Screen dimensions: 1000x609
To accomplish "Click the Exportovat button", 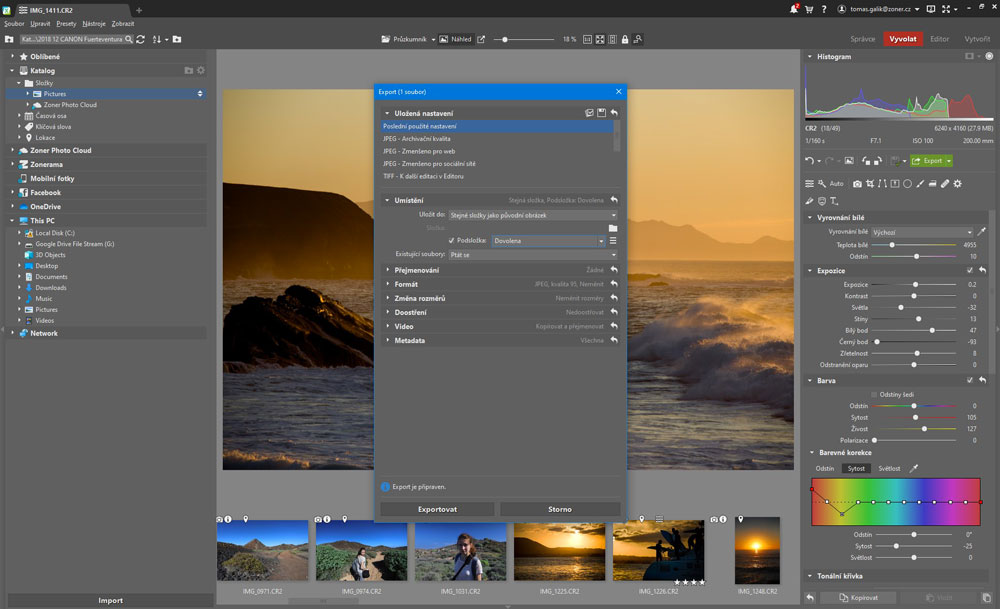I will [437, 509].
